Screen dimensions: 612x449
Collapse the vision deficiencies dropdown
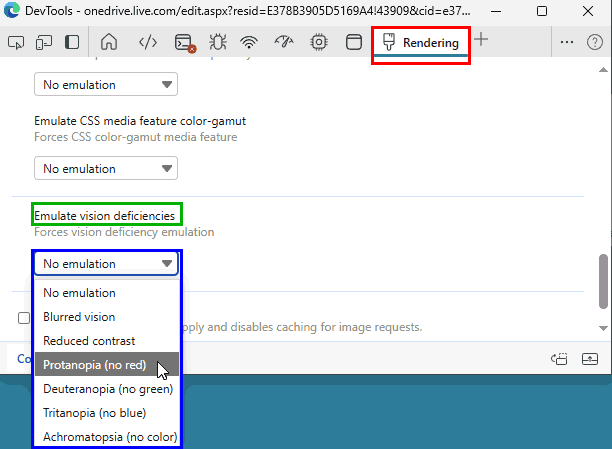[x=106, y=264]
